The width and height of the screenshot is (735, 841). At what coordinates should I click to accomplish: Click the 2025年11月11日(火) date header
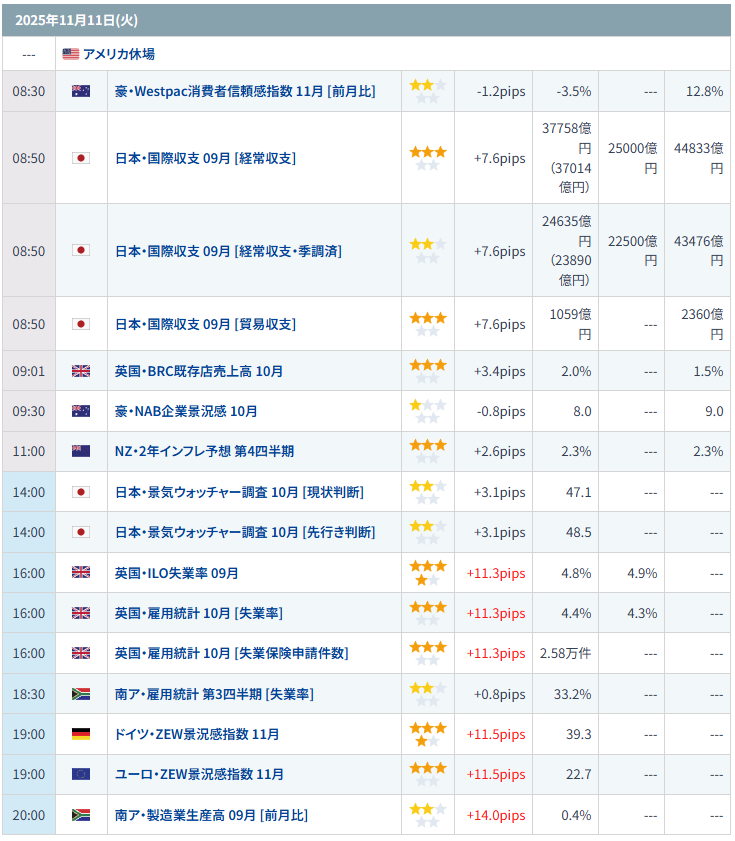click(63, 20)
